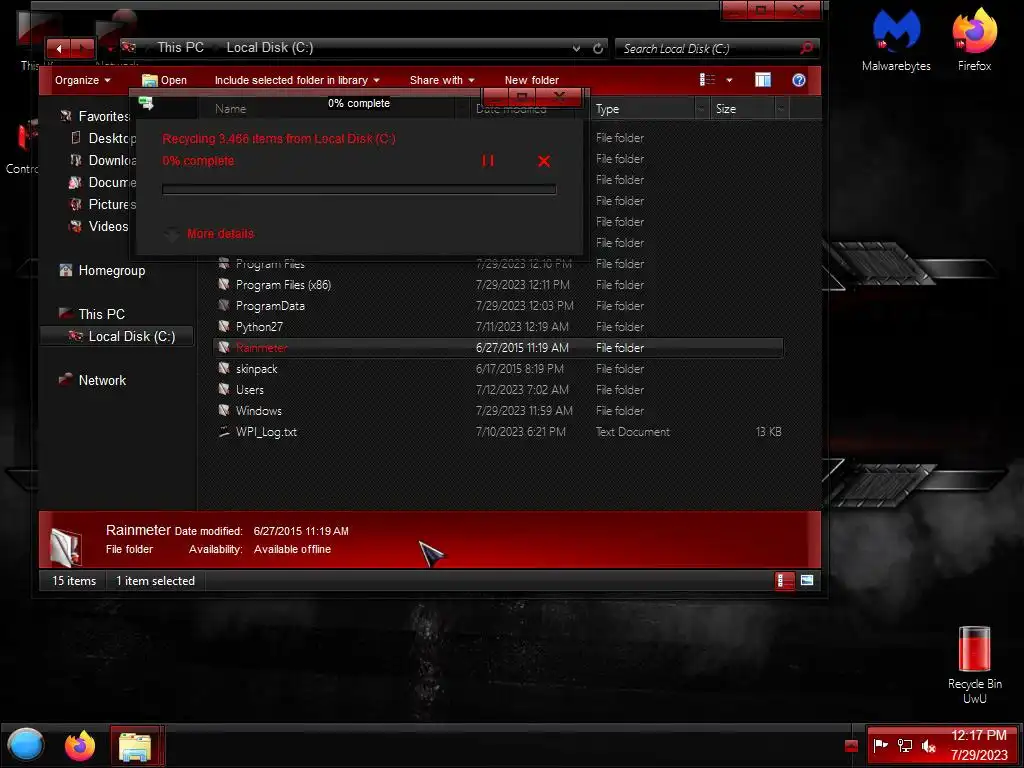Click File Explorer taskbar button
Viewport: 1024px width, 768px height.
(135, 746)
